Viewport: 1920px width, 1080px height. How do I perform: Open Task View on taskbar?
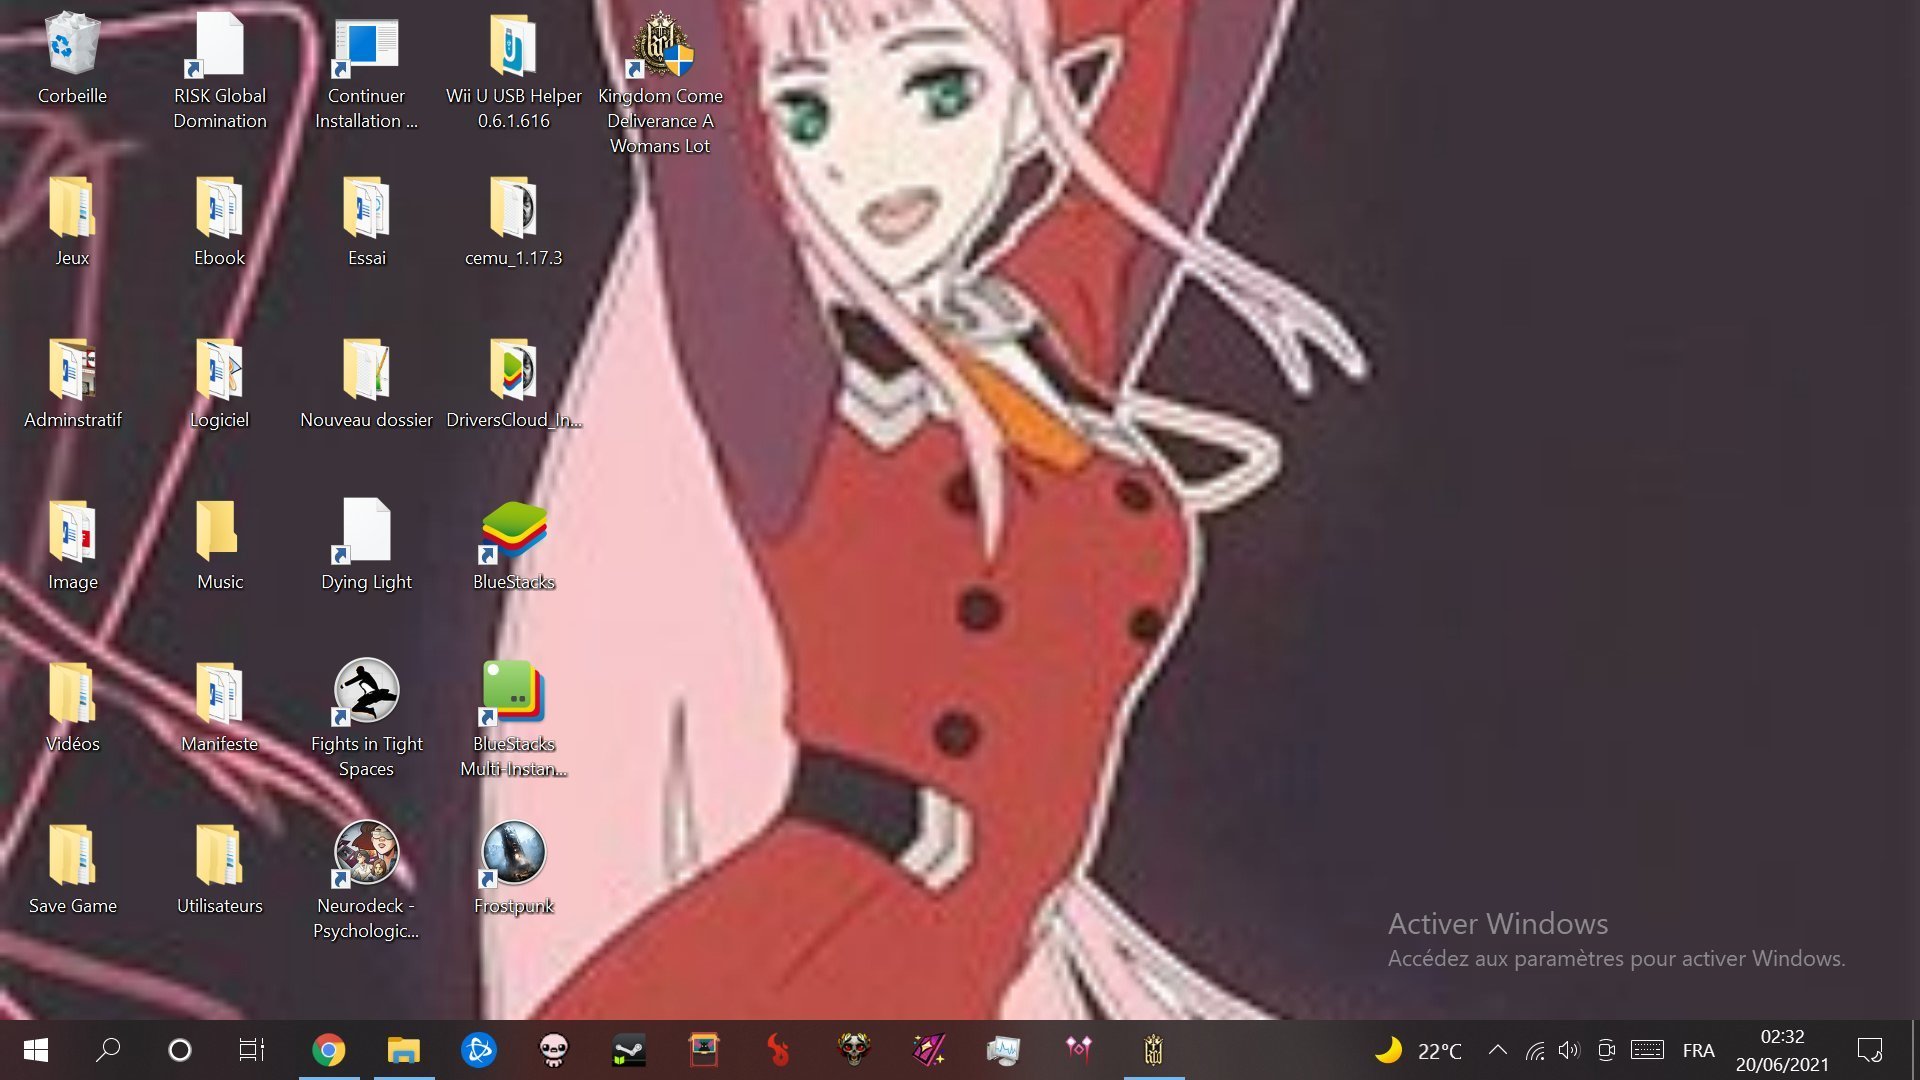point(252,1050)
